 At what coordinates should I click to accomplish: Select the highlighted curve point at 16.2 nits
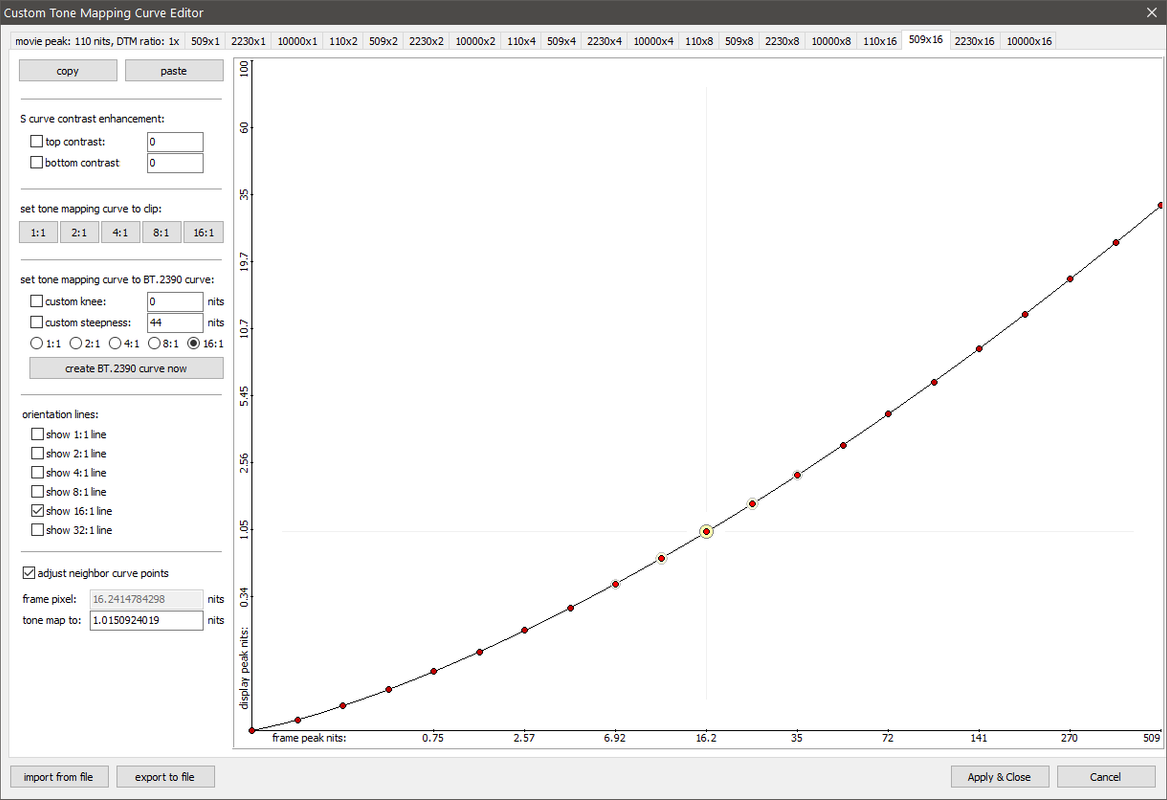[x=706, y=531]
